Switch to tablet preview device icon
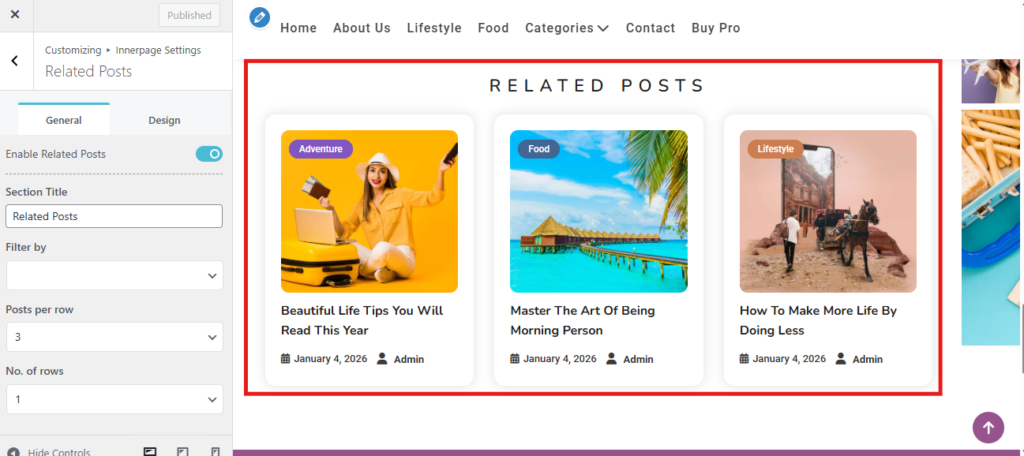The width and height of the screenshot is (1024, 456). click(182, 452)
